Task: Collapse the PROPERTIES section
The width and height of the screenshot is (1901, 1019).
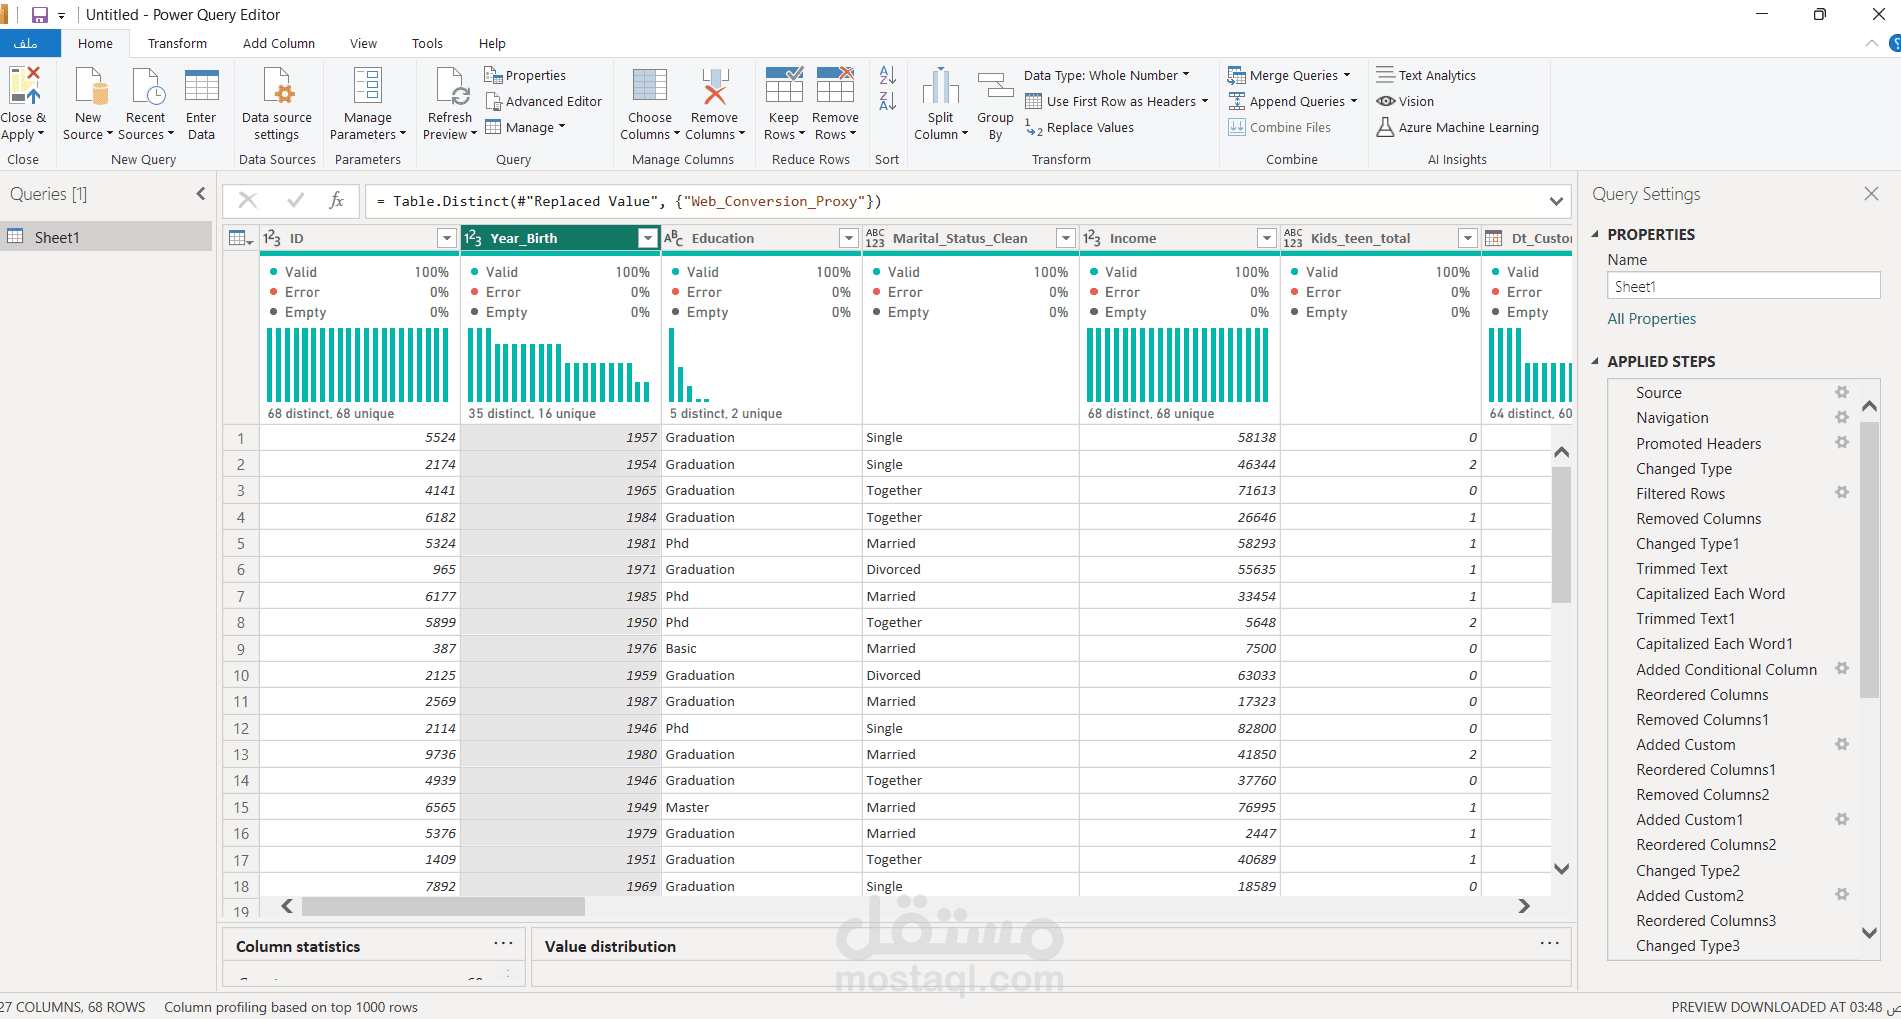Action: coord(1595,234)
